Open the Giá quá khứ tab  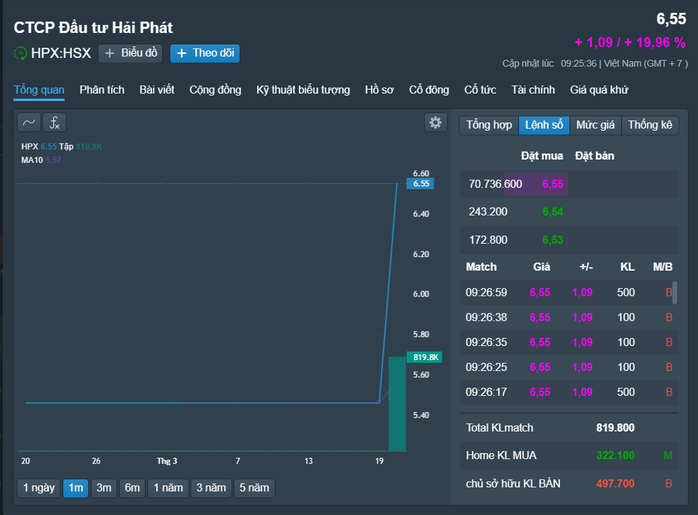599,90
